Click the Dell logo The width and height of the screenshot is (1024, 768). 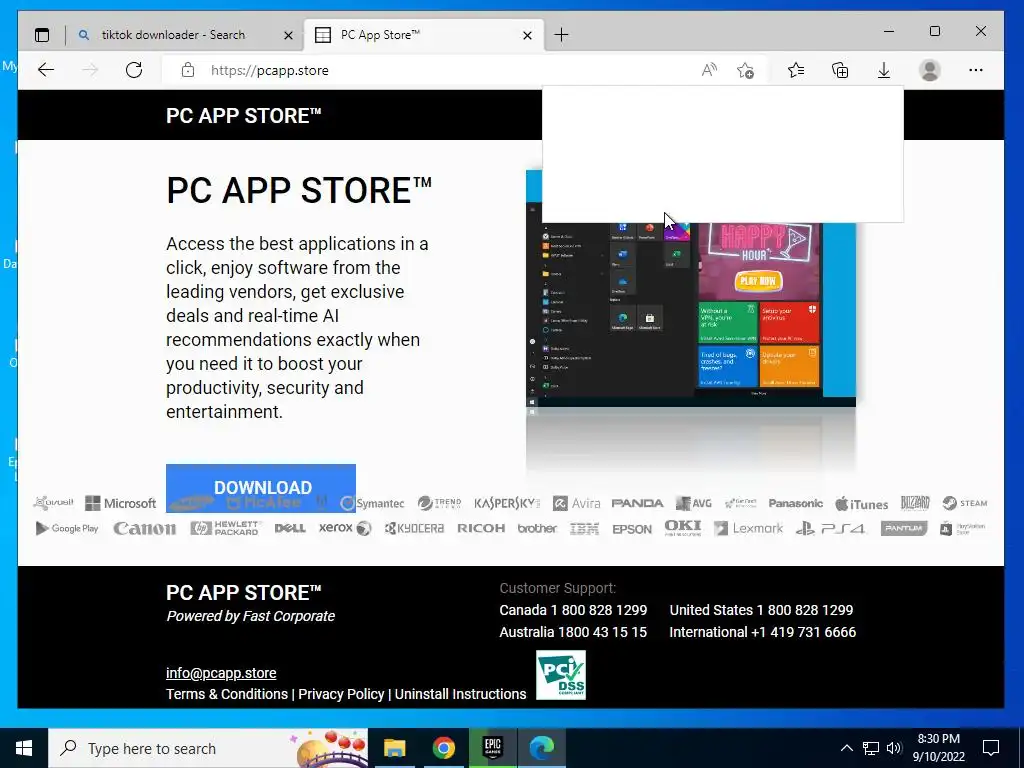[x=290, y=528]
